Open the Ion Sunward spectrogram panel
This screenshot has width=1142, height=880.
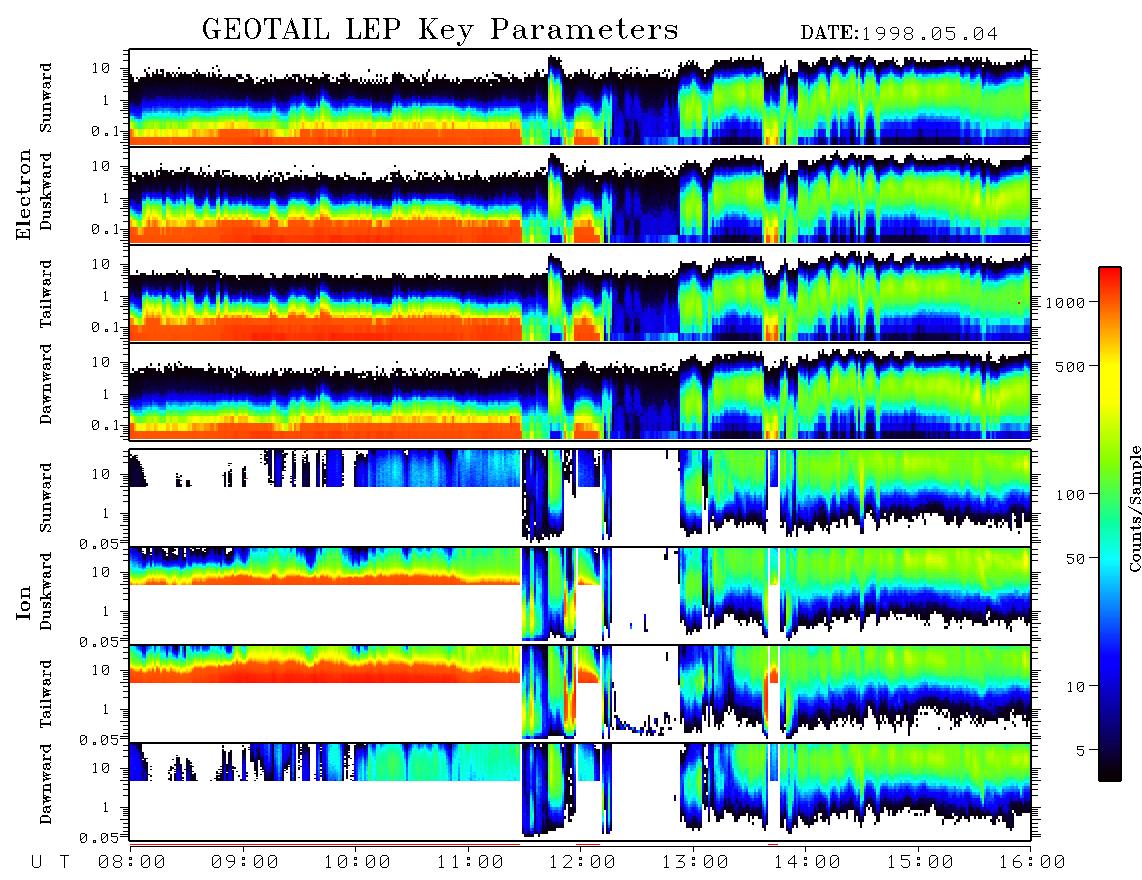[x=580, y=498]
